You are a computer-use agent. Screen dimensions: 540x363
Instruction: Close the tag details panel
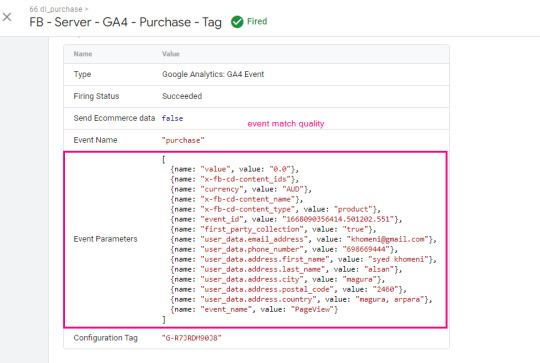[7, 17]
